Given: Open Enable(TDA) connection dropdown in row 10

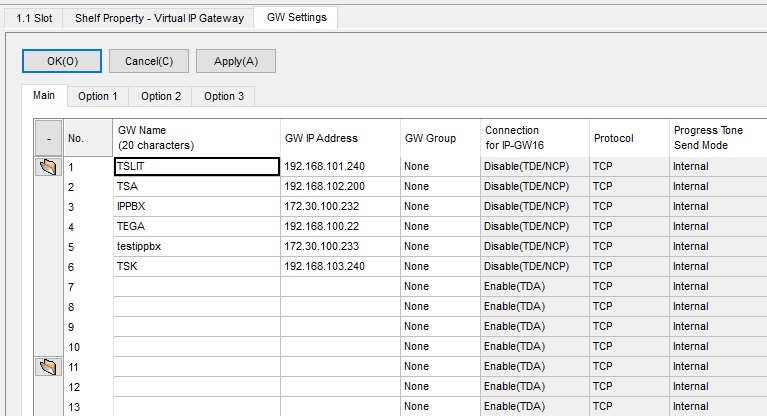Looking at the screenshot, I should 535,347.
